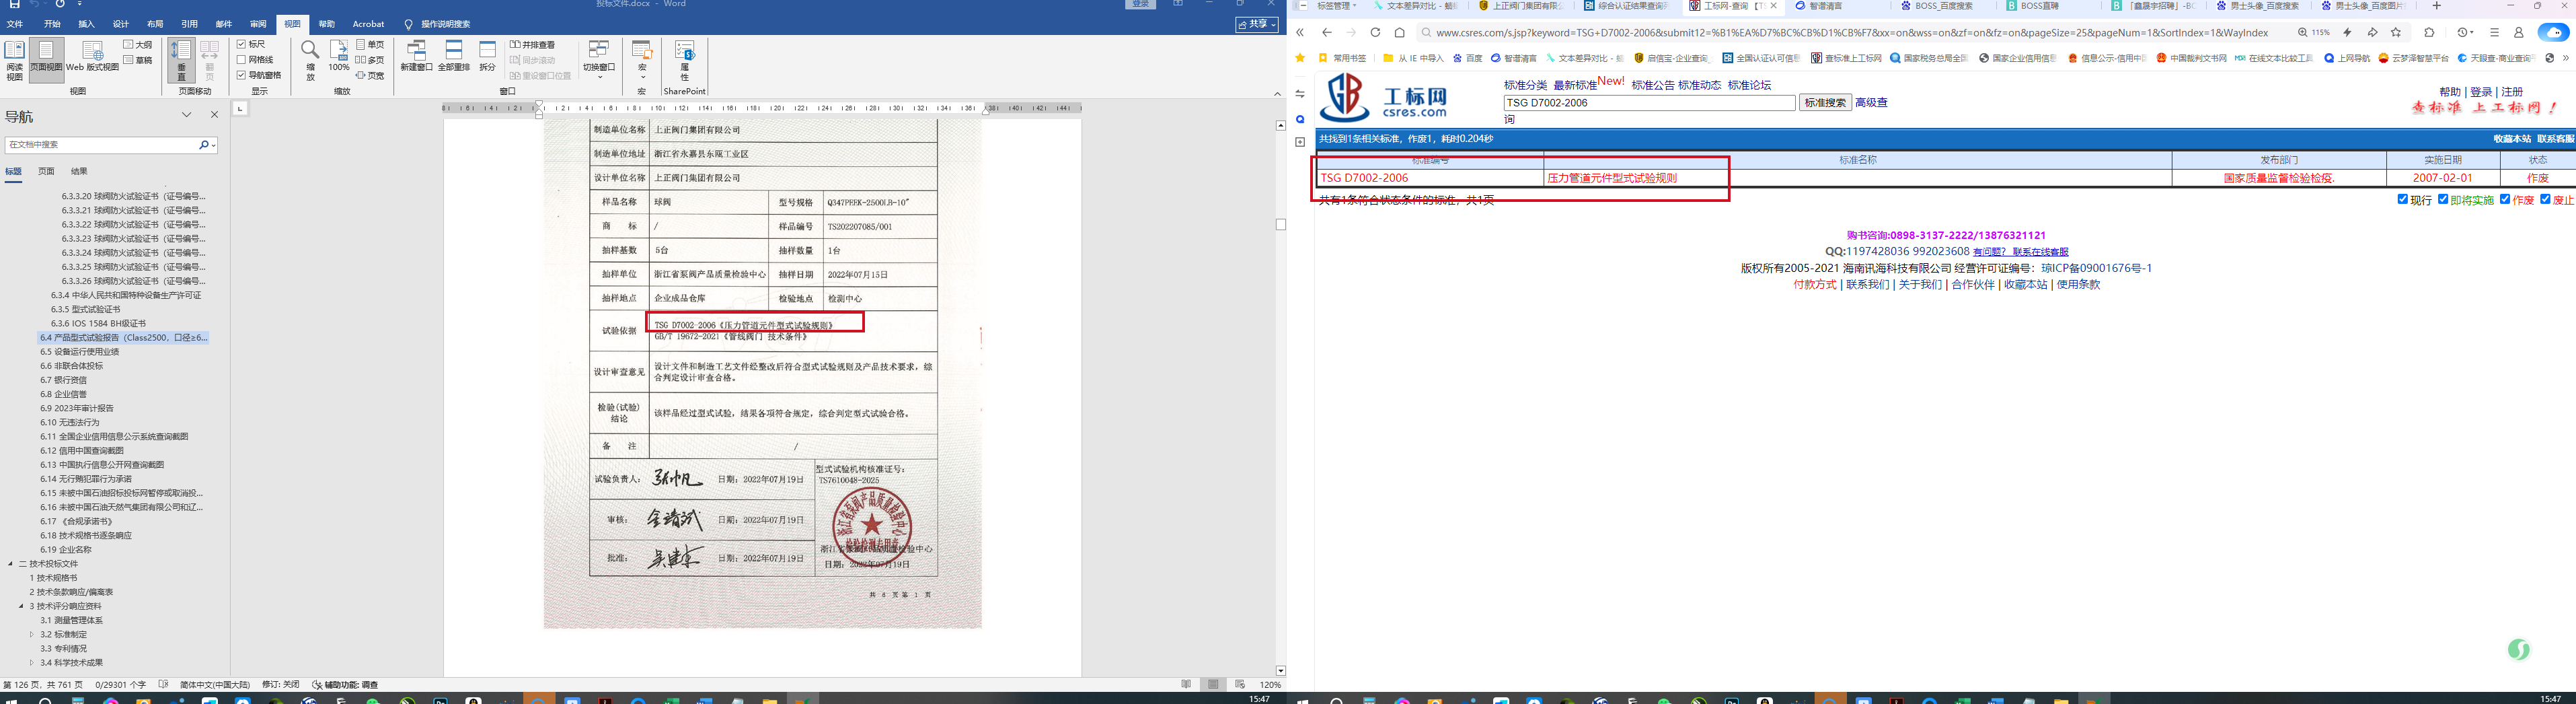Select 6.5 设备运行使用业绩 heading
This screenshot has height=704, width=2576.
(x=79, y=352)
